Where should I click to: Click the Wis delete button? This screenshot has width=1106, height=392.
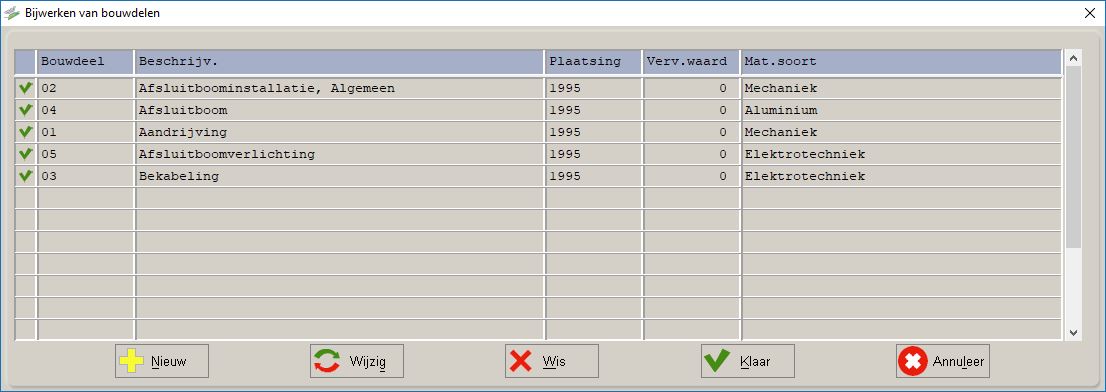click(x=552, y=362)
